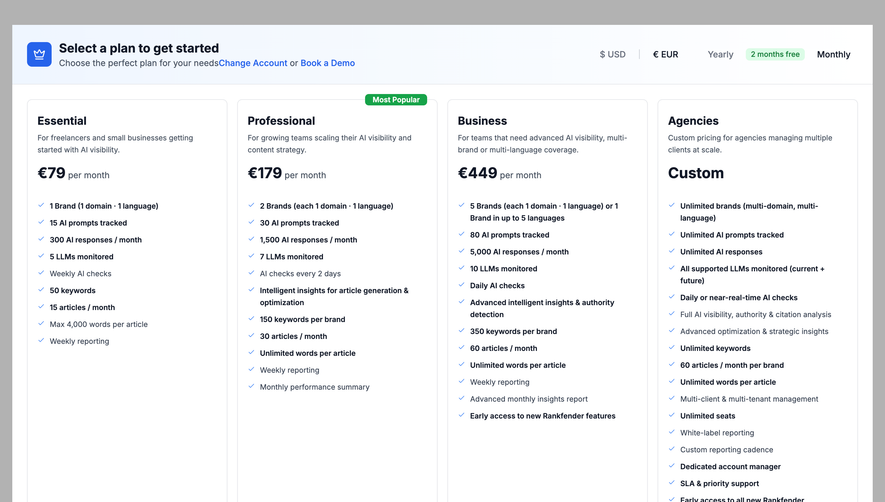Screen dimensions: 885x502
Task: Click checkmark beside 7 LLMs monitored
Action: click(x=251, y=256)
